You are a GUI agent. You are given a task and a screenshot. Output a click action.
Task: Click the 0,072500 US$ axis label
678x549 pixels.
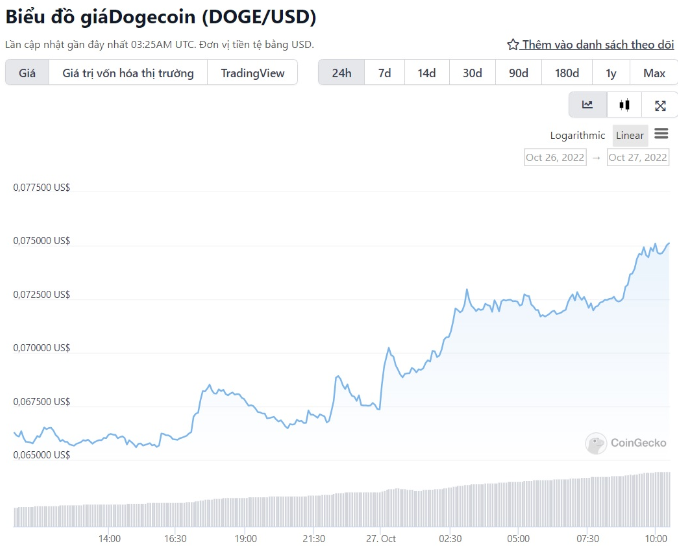click(42, 295)
